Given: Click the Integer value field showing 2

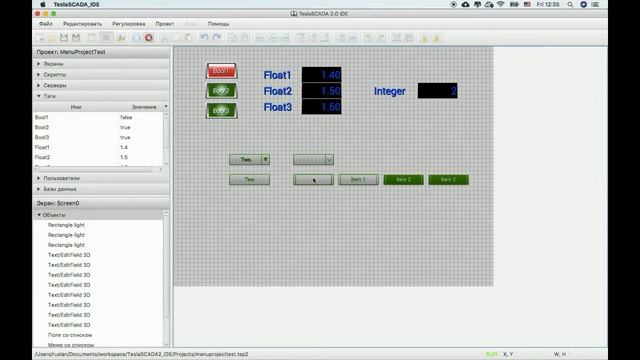Looking at the screenshot, I should tap(438, 91).
